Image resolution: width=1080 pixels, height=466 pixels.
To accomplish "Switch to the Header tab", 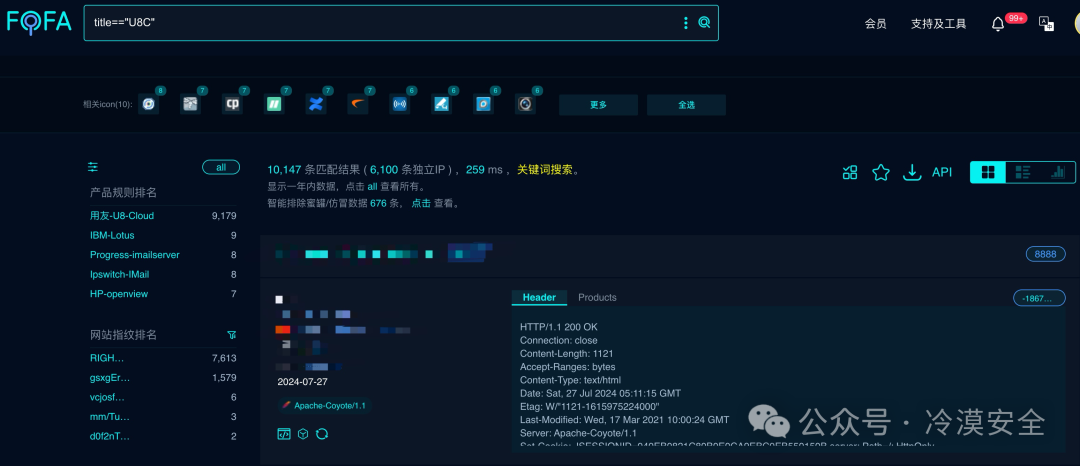I will (539, 297).
